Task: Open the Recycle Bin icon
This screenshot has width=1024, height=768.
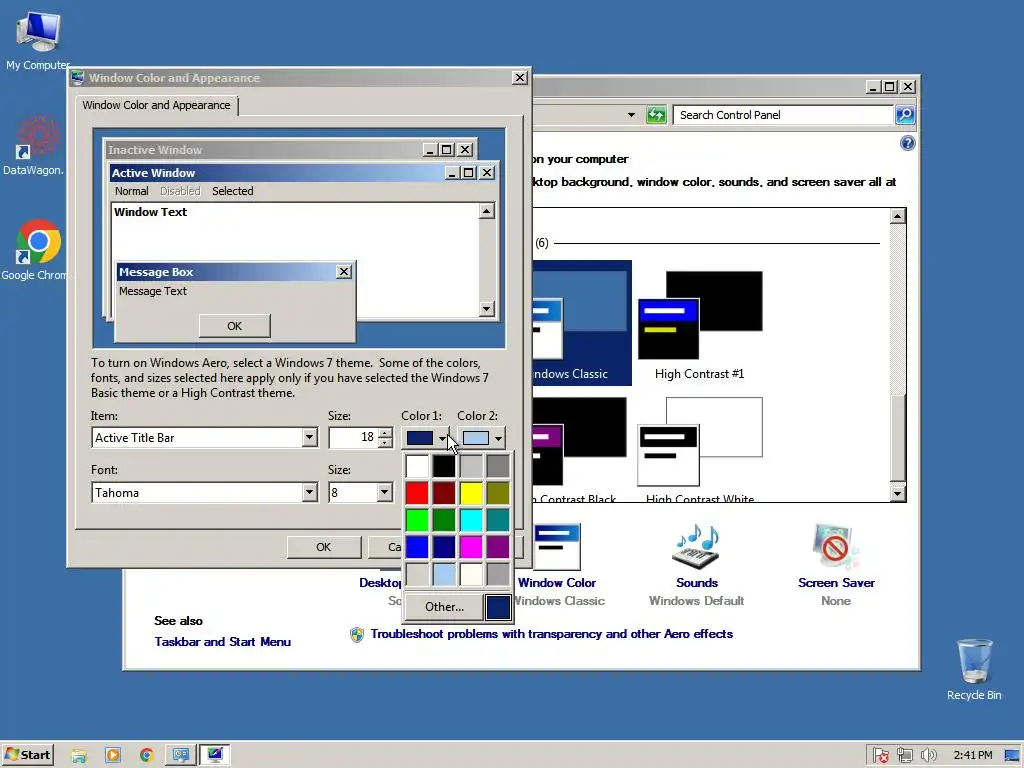Action: click(974, 669)
